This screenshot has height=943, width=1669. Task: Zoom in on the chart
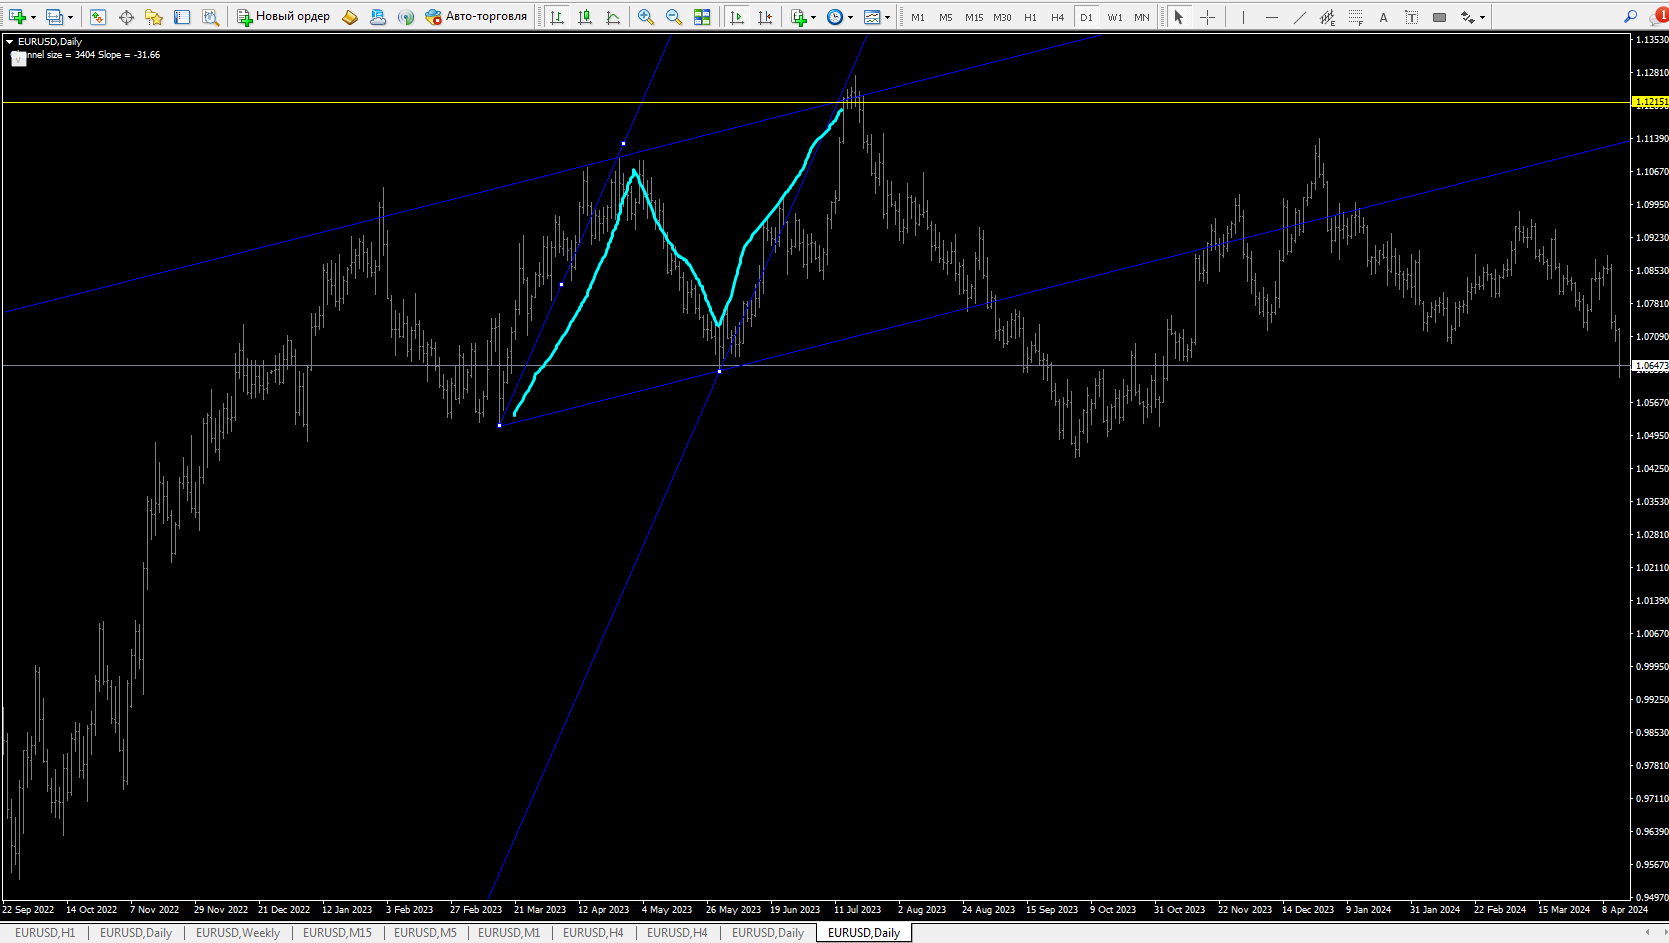coord(646,17)
